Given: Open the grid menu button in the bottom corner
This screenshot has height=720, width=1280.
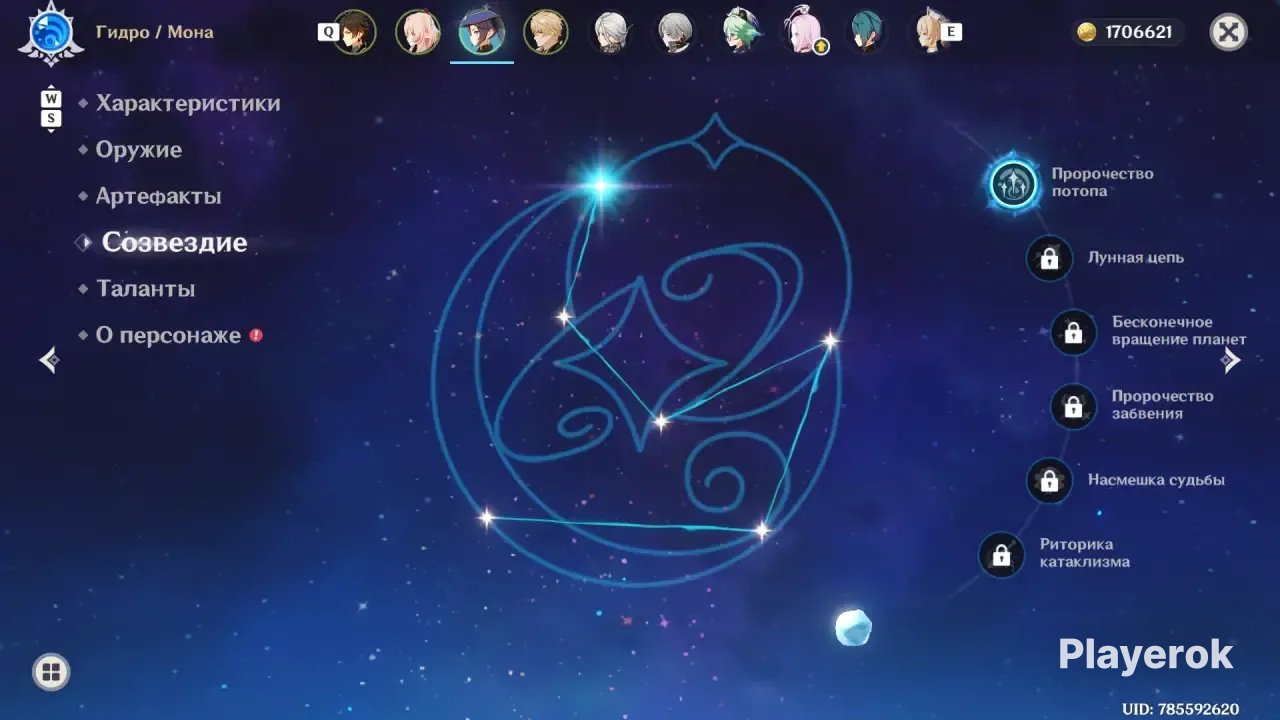Looking at the screenshot, I should [51, 672].
